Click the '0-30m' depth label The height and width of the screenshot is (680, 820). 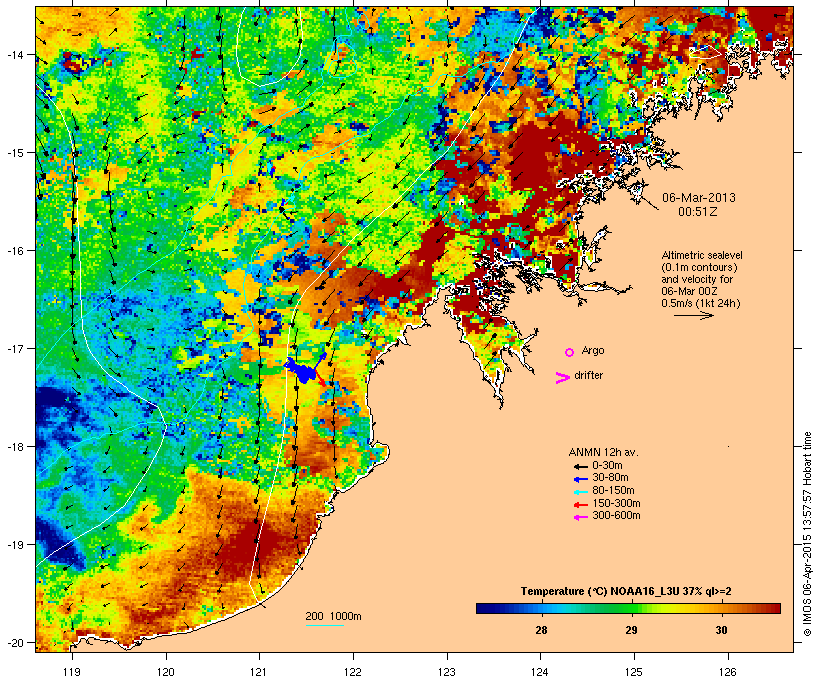point(607,466)
